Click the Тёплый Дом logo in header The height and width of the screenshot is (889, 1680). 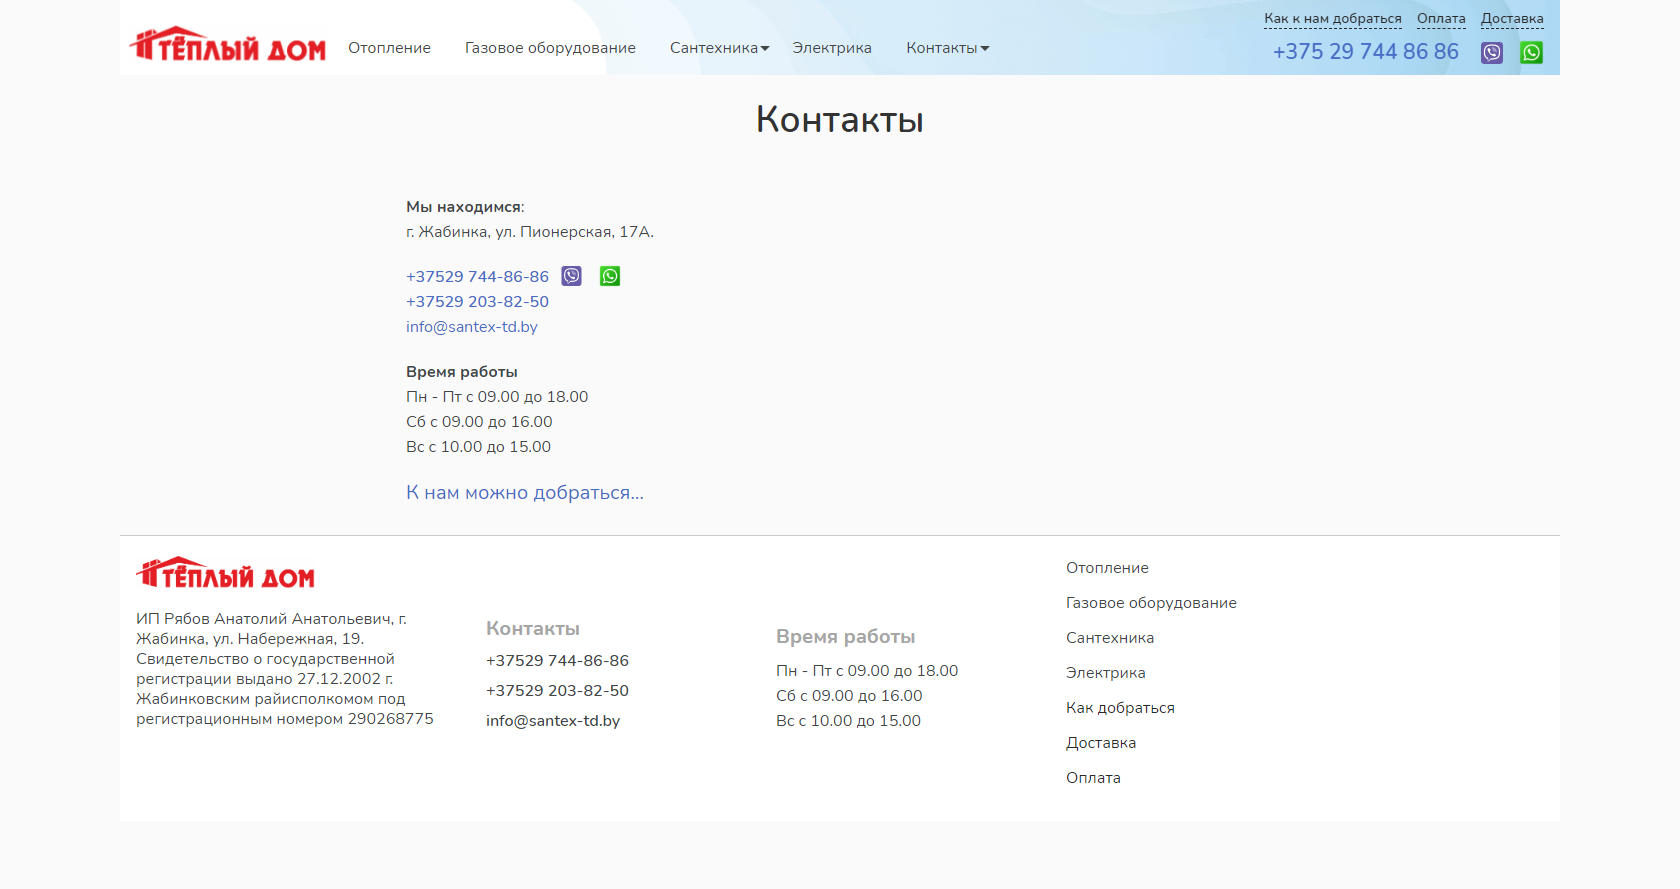228,45
